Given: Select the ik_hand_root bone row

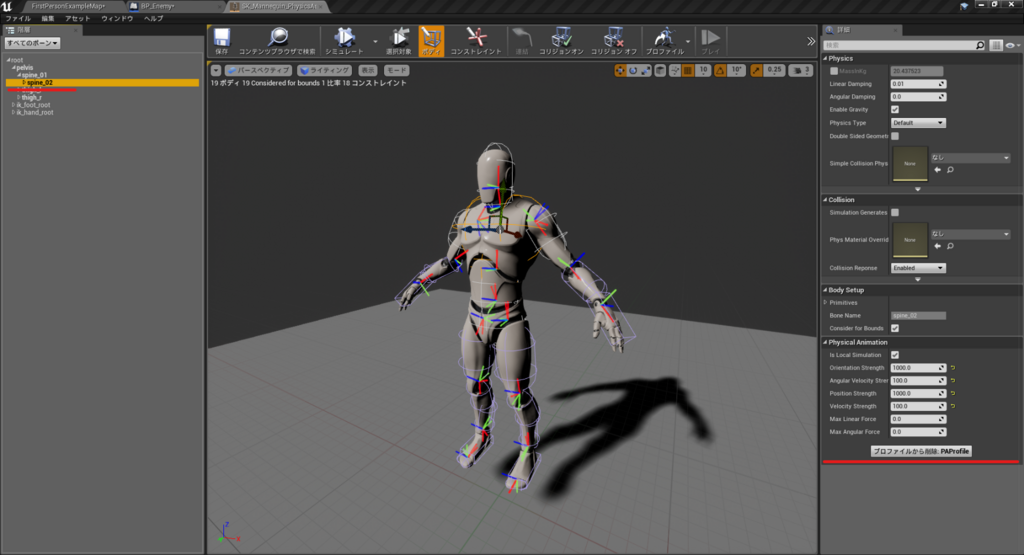Looking at the screenshot, I should [35, 112].
